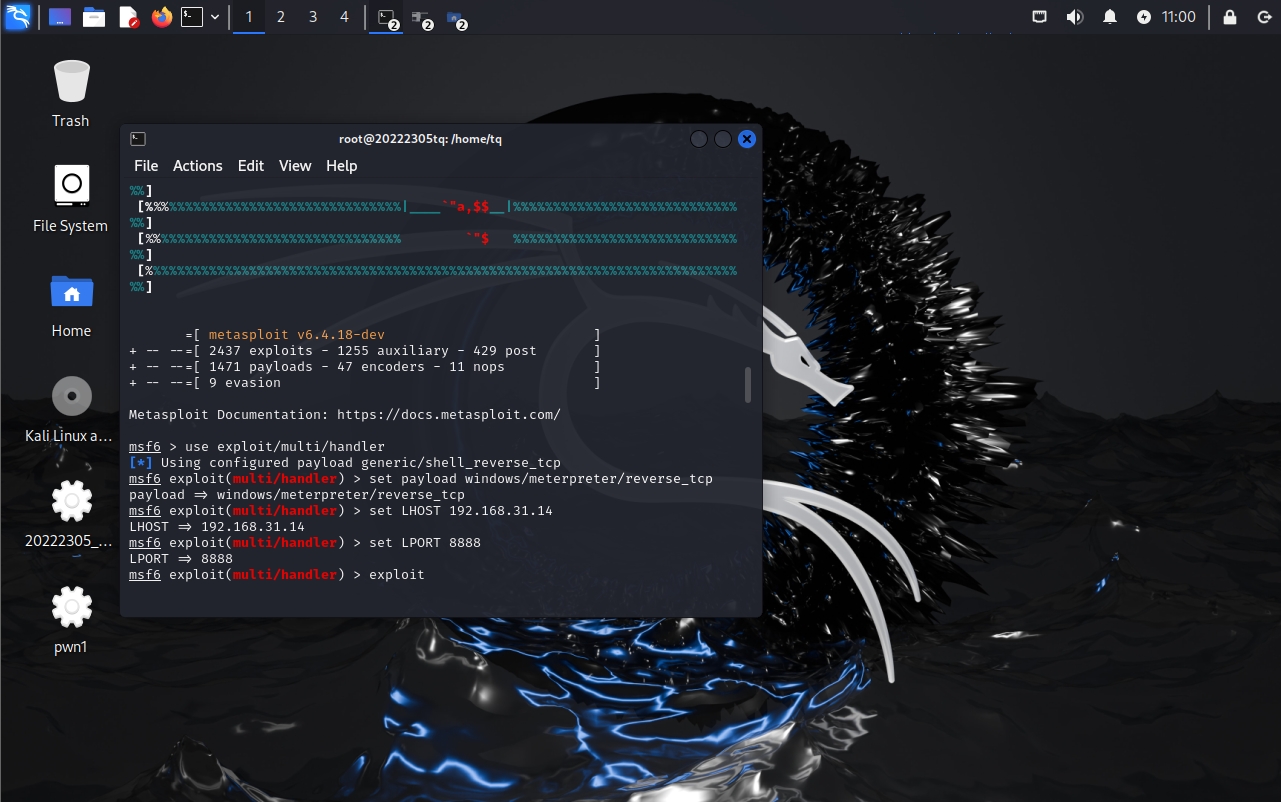The image size is (1281, 802).
Task: Open the volume control icon
Action: click(1075, 17)
